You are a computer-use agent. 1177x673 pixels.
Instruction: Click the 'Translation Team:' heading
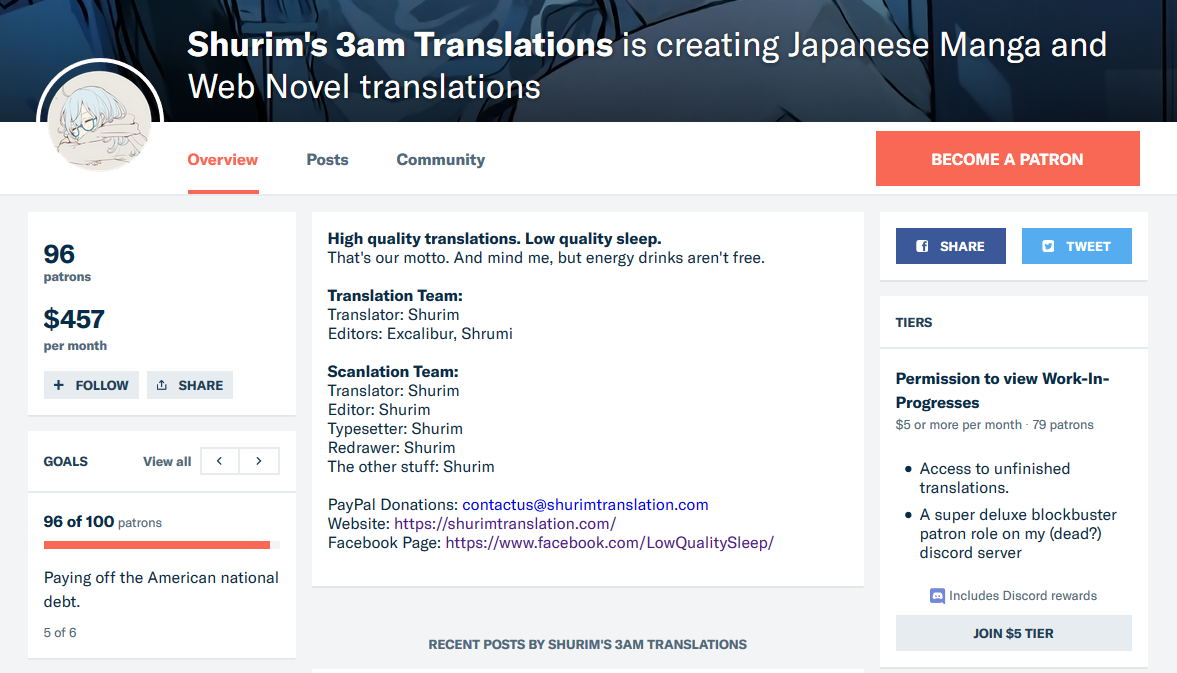395,296
